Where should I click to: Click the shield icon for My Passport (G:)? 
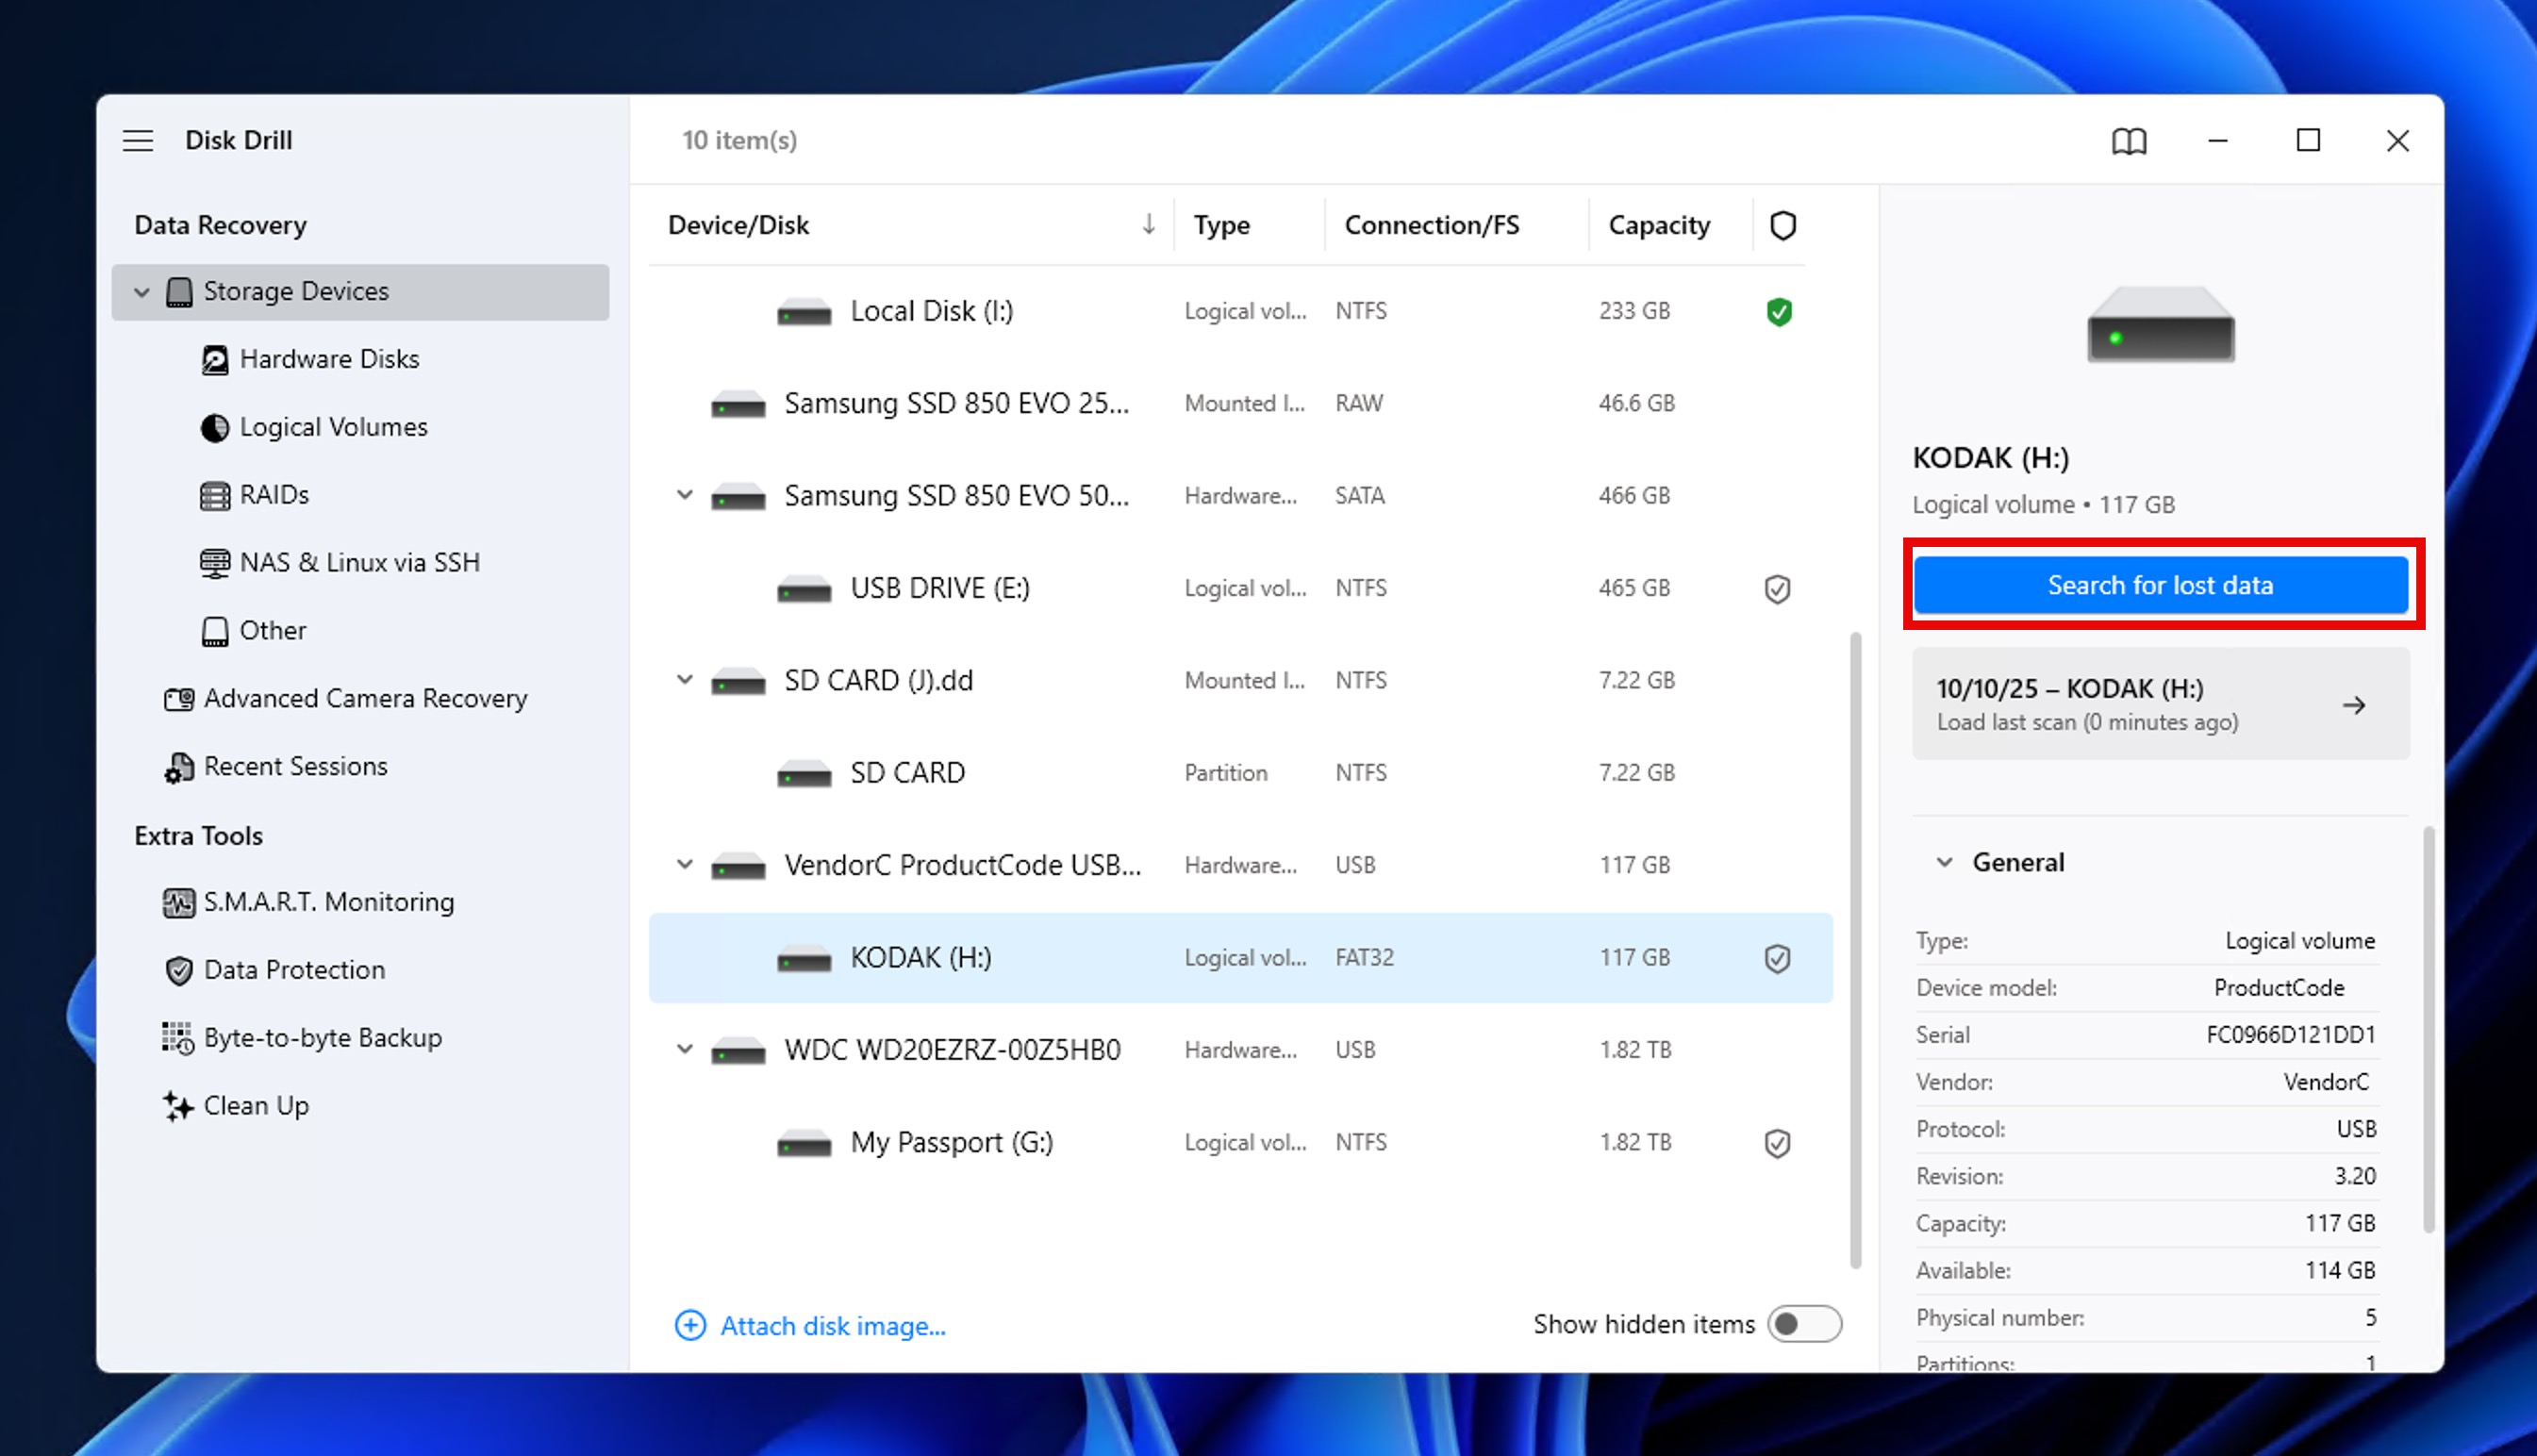[1776, 1143]
